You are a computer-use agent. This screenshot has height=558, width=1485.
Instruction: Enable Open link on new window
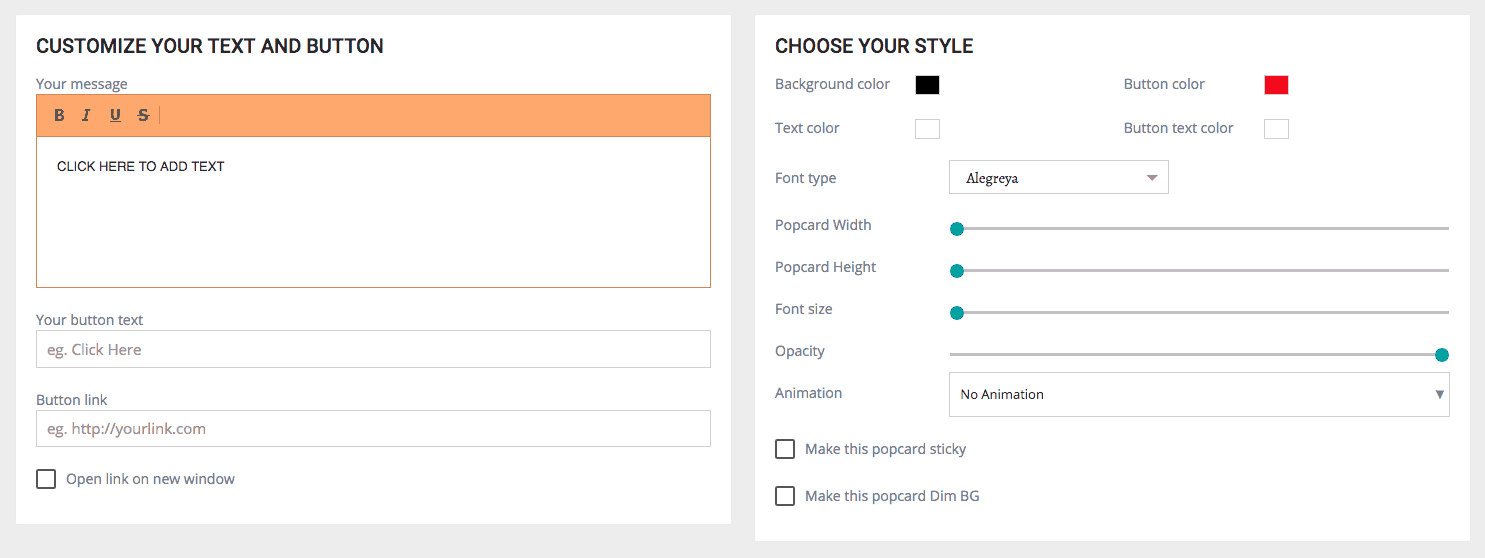click(46, 479)
